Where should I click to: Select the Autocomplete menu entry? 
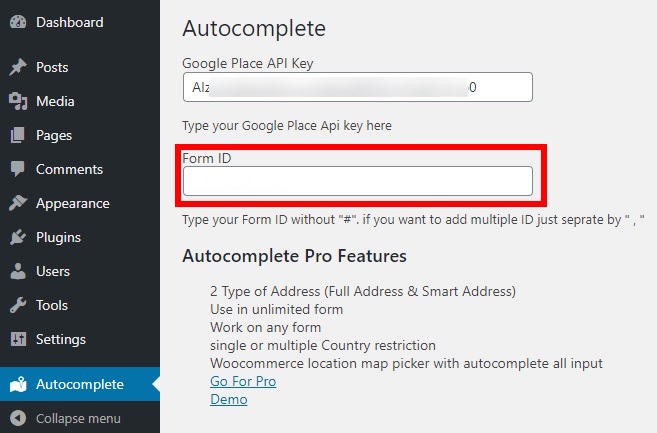pos(80,384)
